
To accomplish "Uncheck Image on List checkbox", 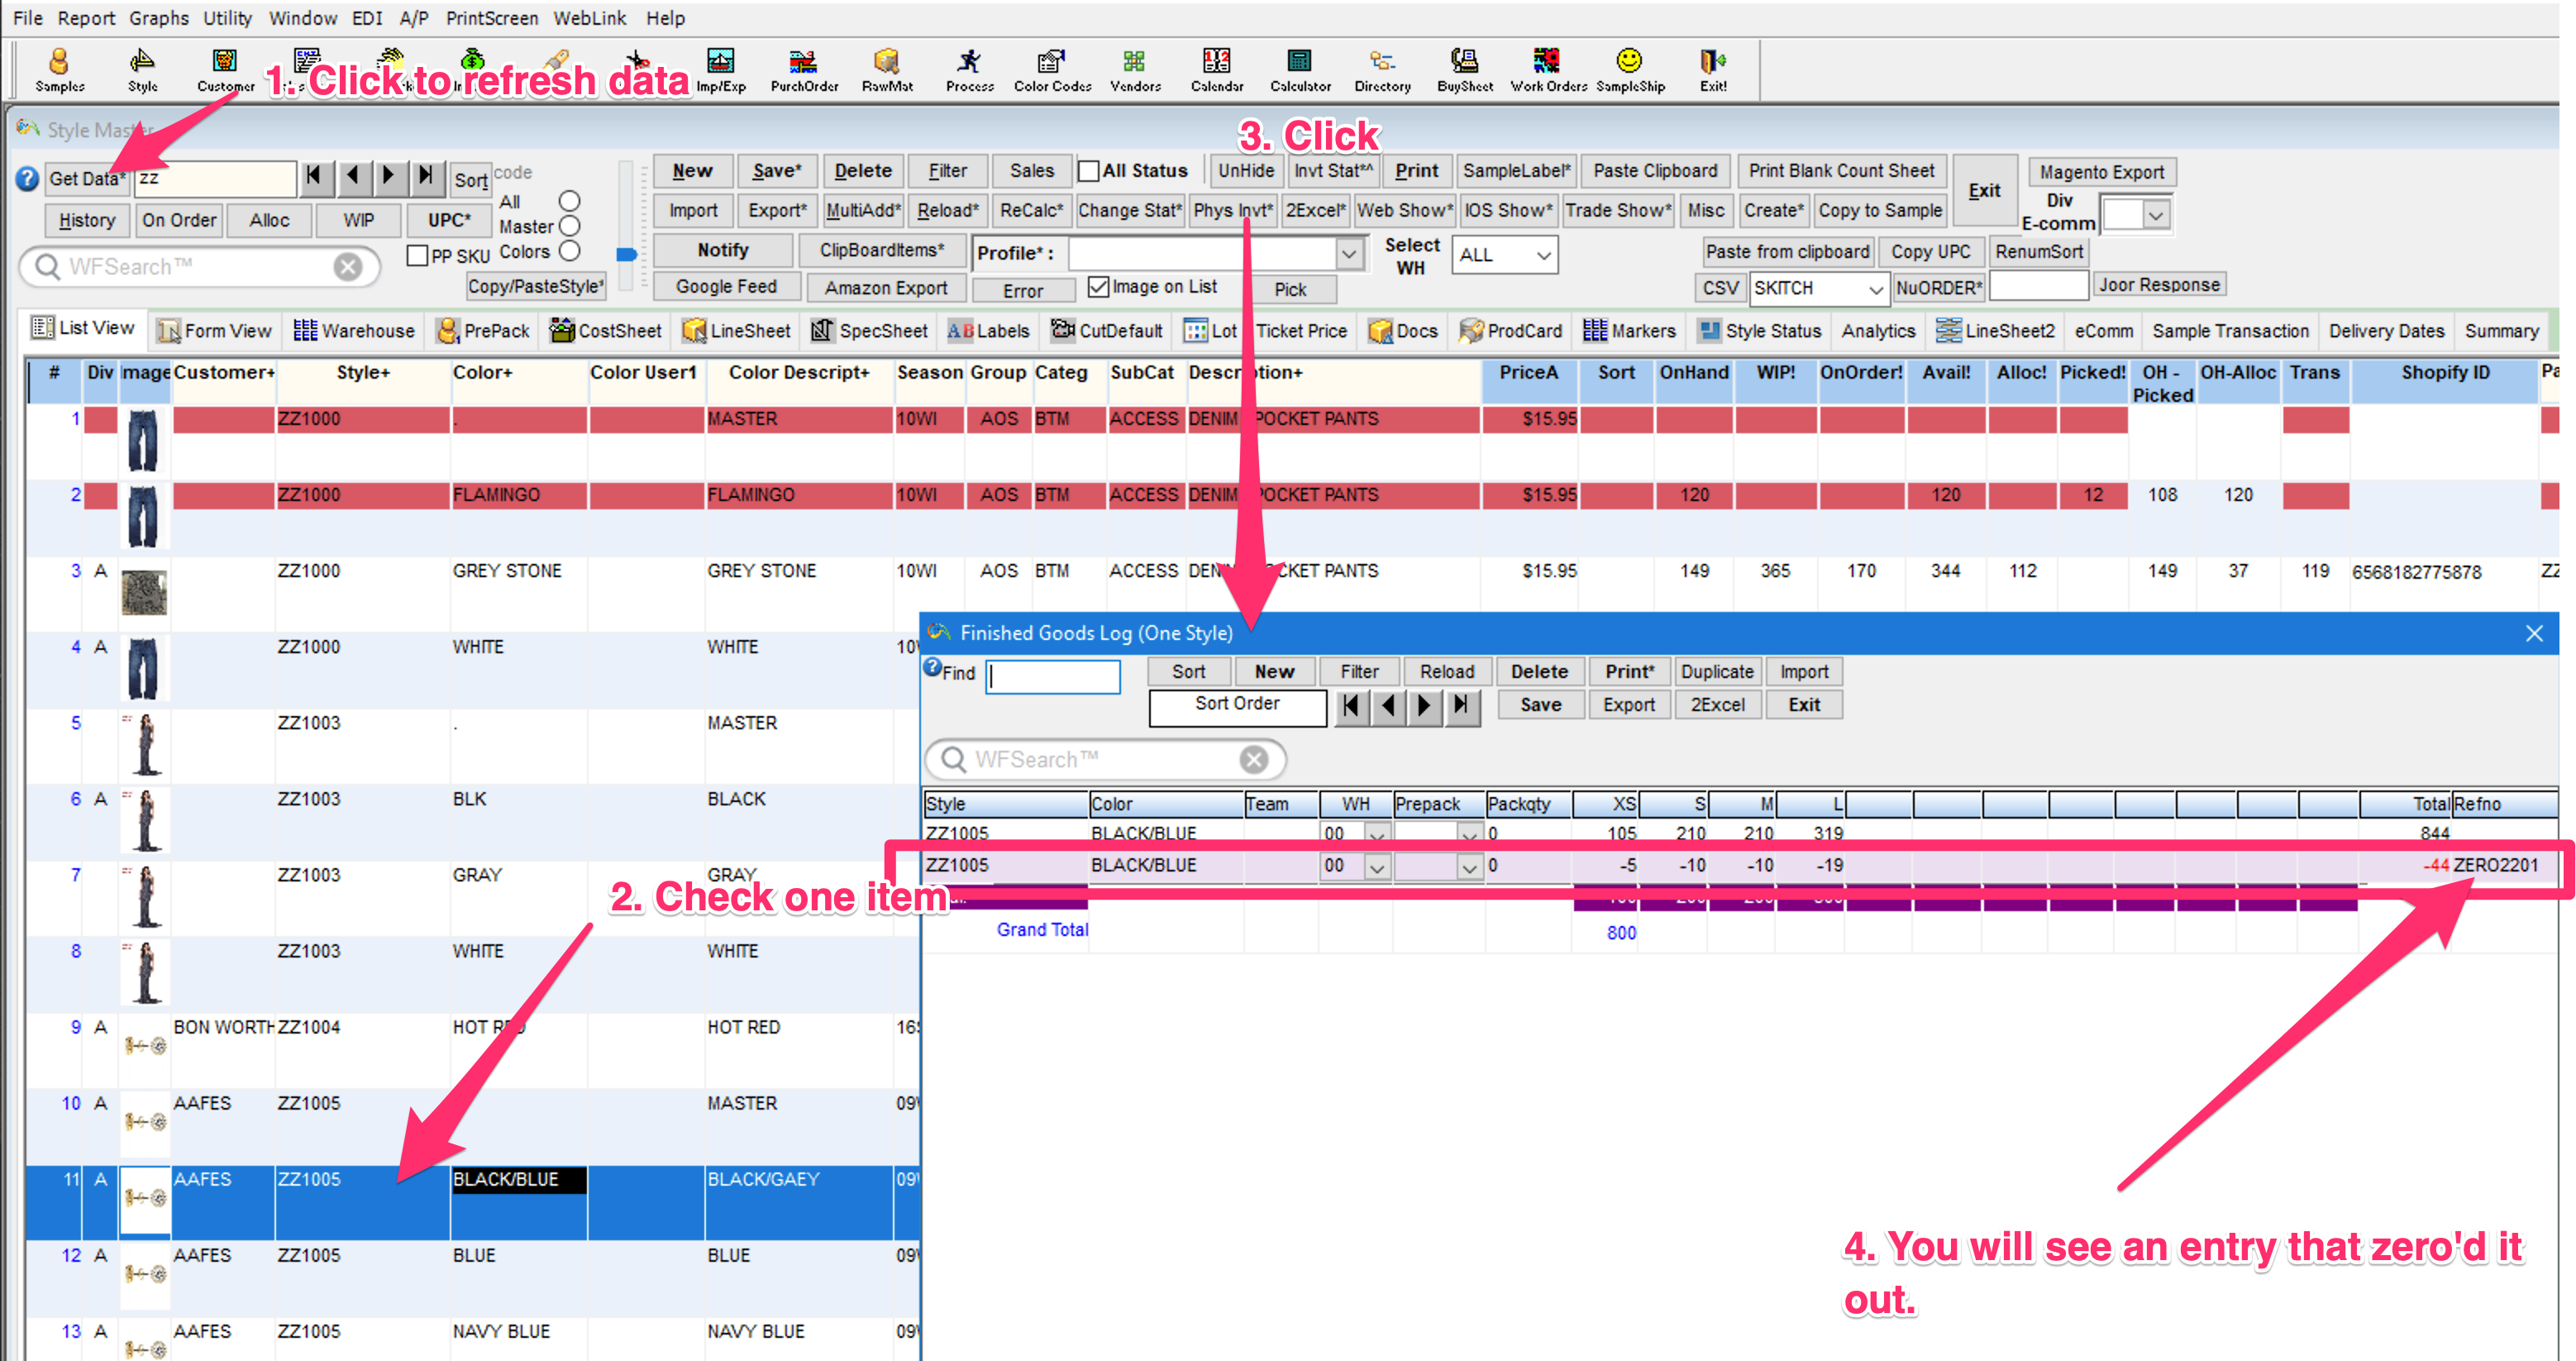I will click(1098, 287).
